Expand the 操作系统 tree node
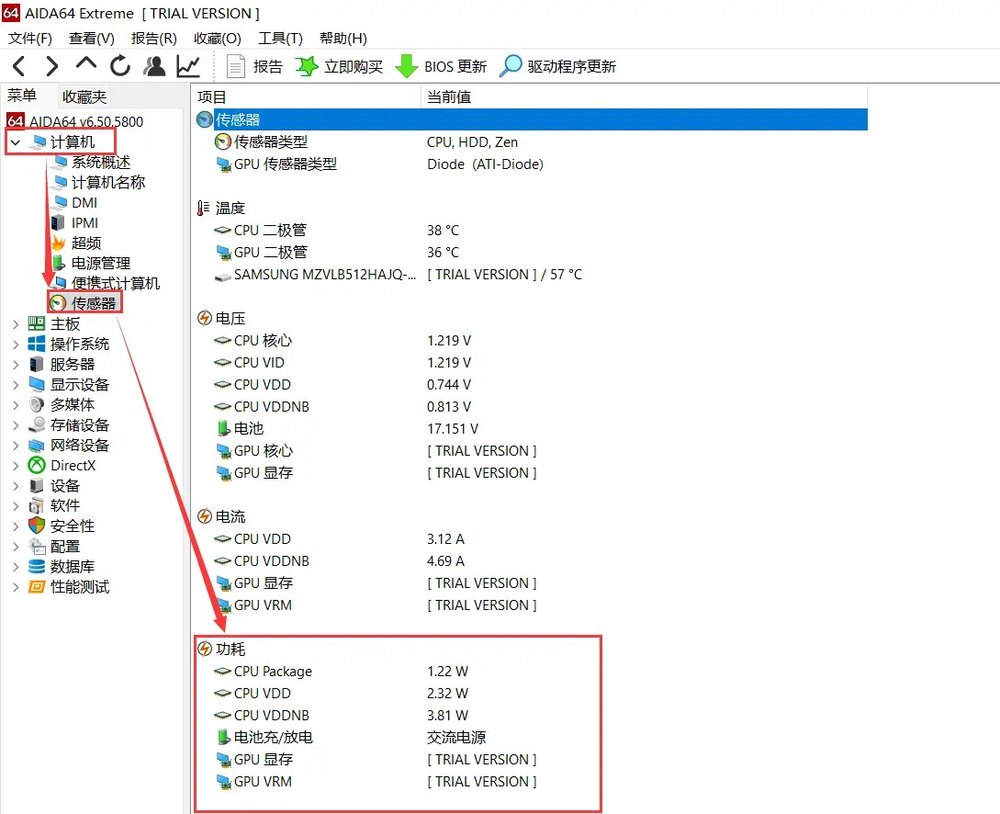This screenshot has width=1000, height=814. pos(16,344)
